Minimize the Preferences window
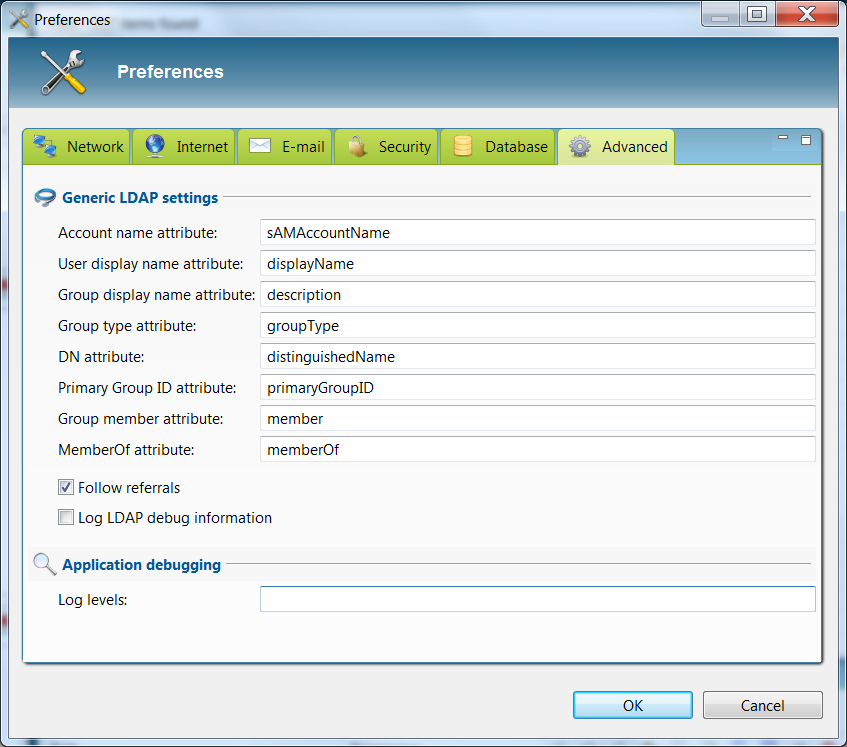This screenshot has width=847, height=747. (x=720, y=14)
